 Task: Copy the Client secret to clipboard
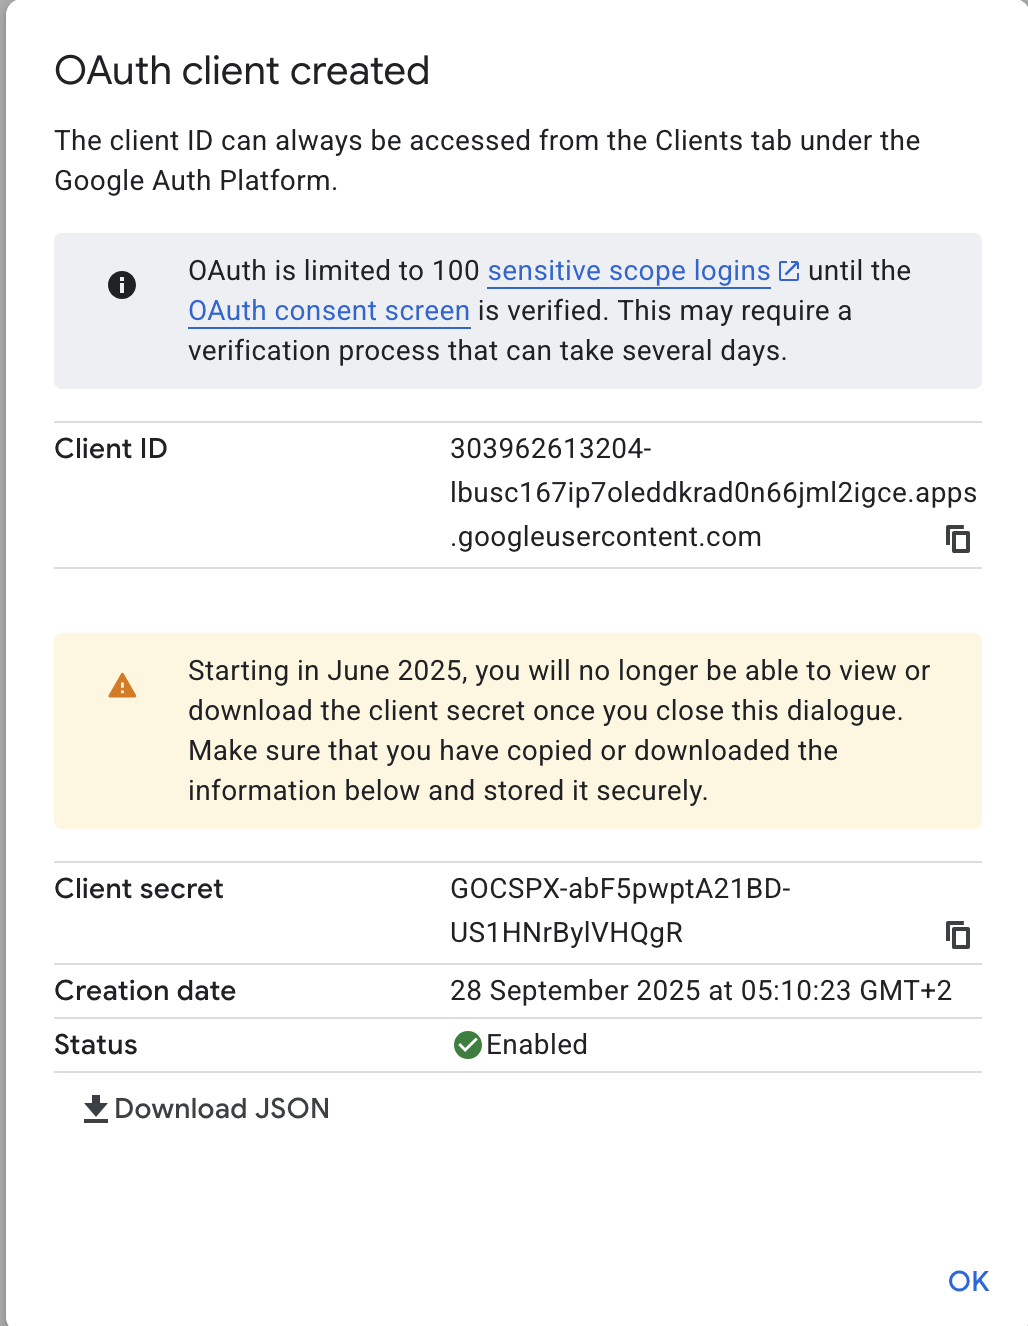(x=958, y=935)
